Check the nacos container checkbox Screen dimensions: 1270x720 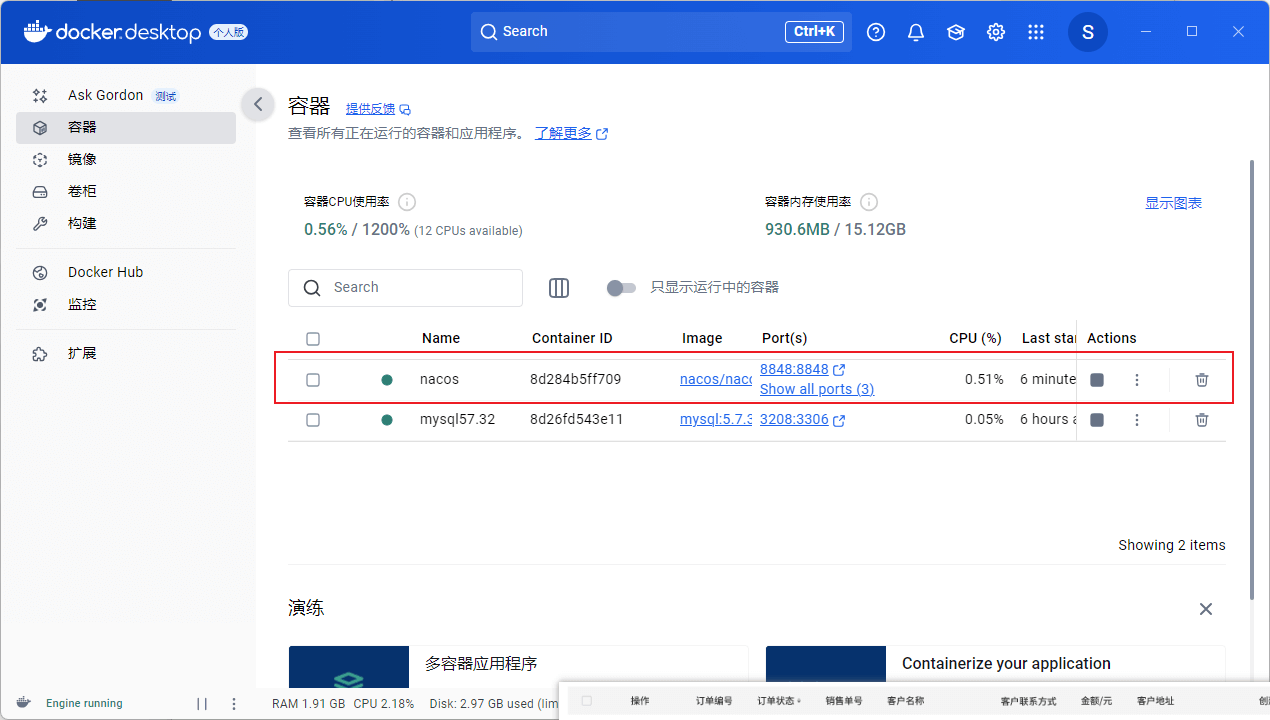313,380
